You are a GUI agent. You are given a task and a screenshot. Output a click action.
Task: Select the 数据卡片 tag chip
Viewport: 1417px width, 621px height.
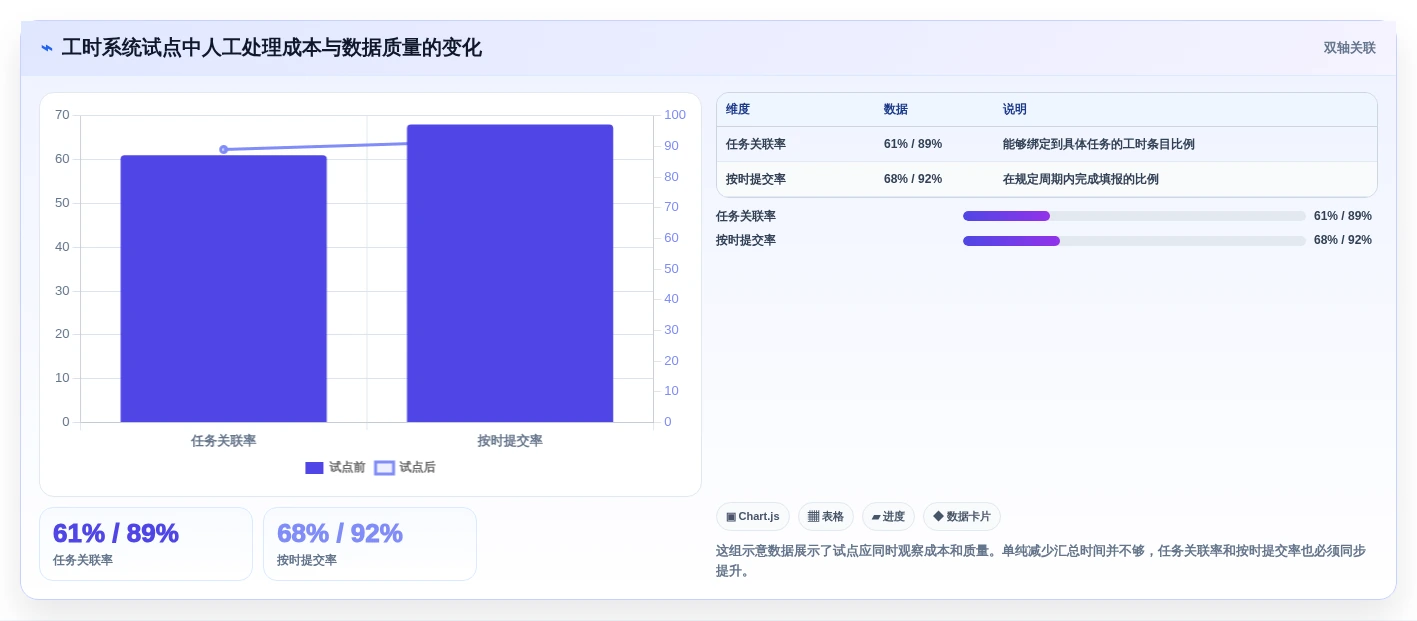click(x=962, y=516)
